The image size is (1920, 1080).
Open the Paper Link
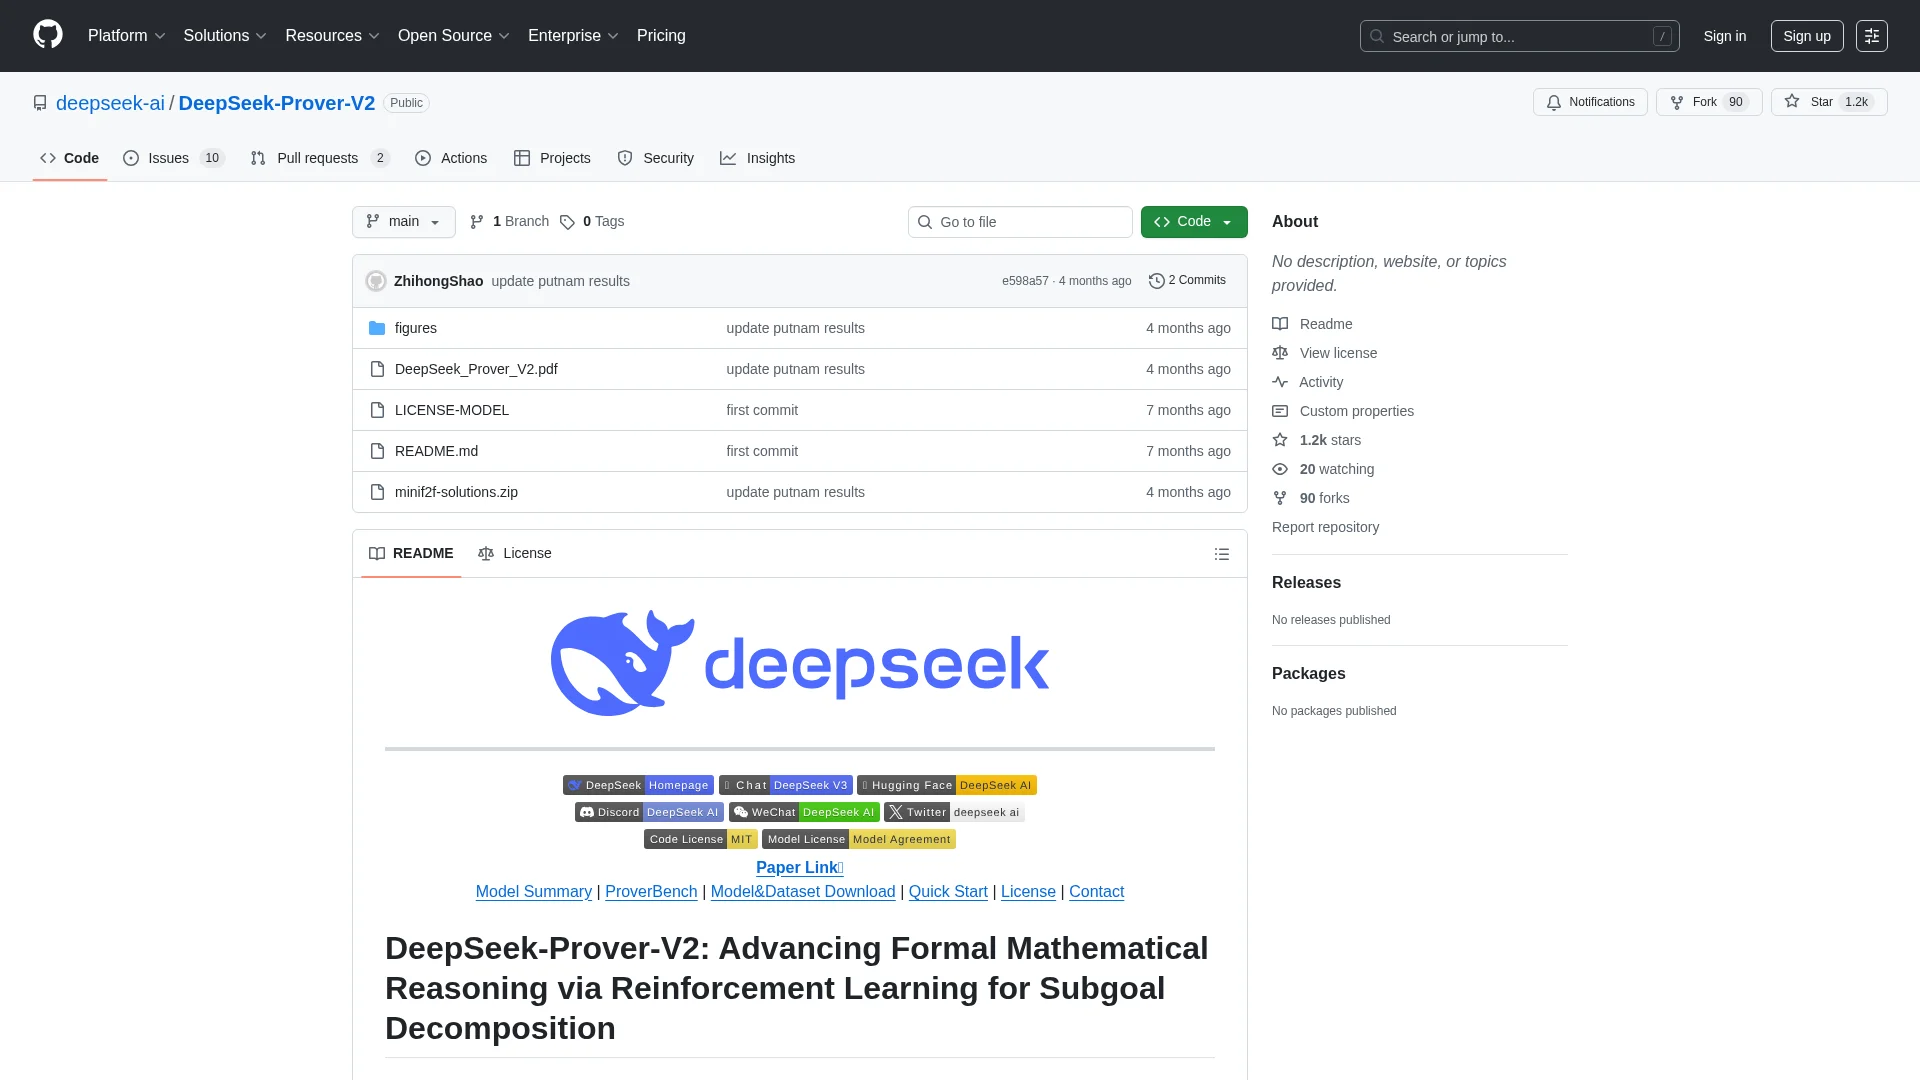pyautogui.click(x=799, y=868)
